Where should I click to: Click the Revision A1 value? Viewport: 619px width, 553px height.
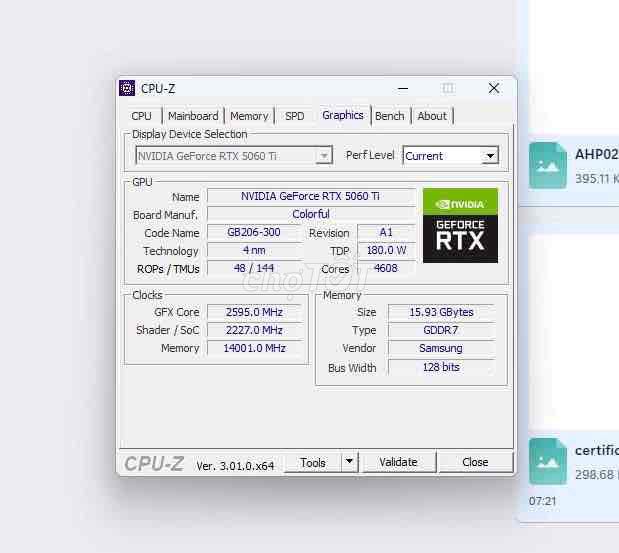pyautogui.click(x=386, y=232)
